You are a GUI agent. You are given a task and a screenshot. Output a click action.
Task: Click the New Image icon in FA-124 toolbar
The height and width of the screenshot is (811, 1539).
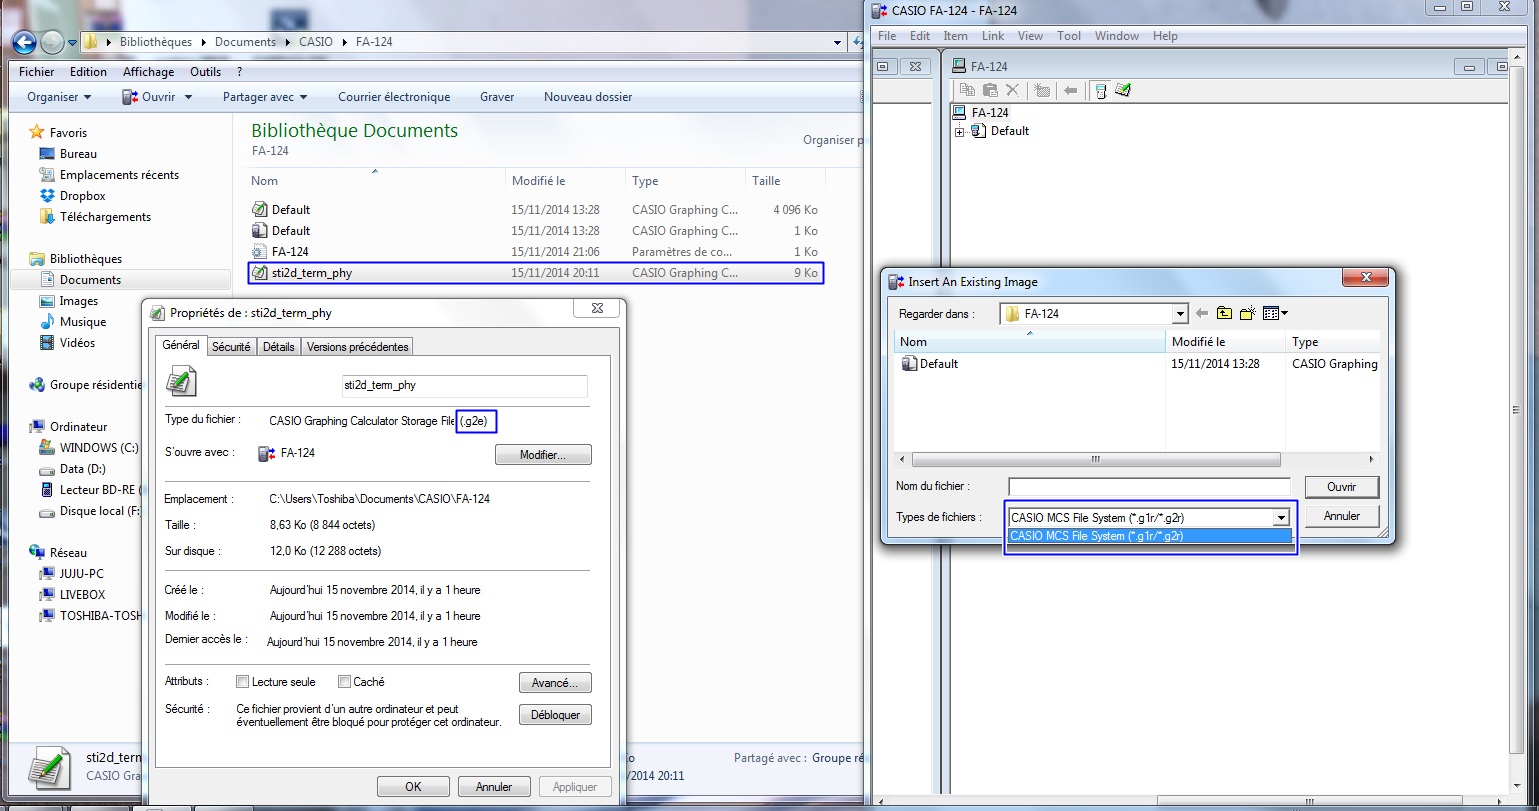tap(1041, 90)
